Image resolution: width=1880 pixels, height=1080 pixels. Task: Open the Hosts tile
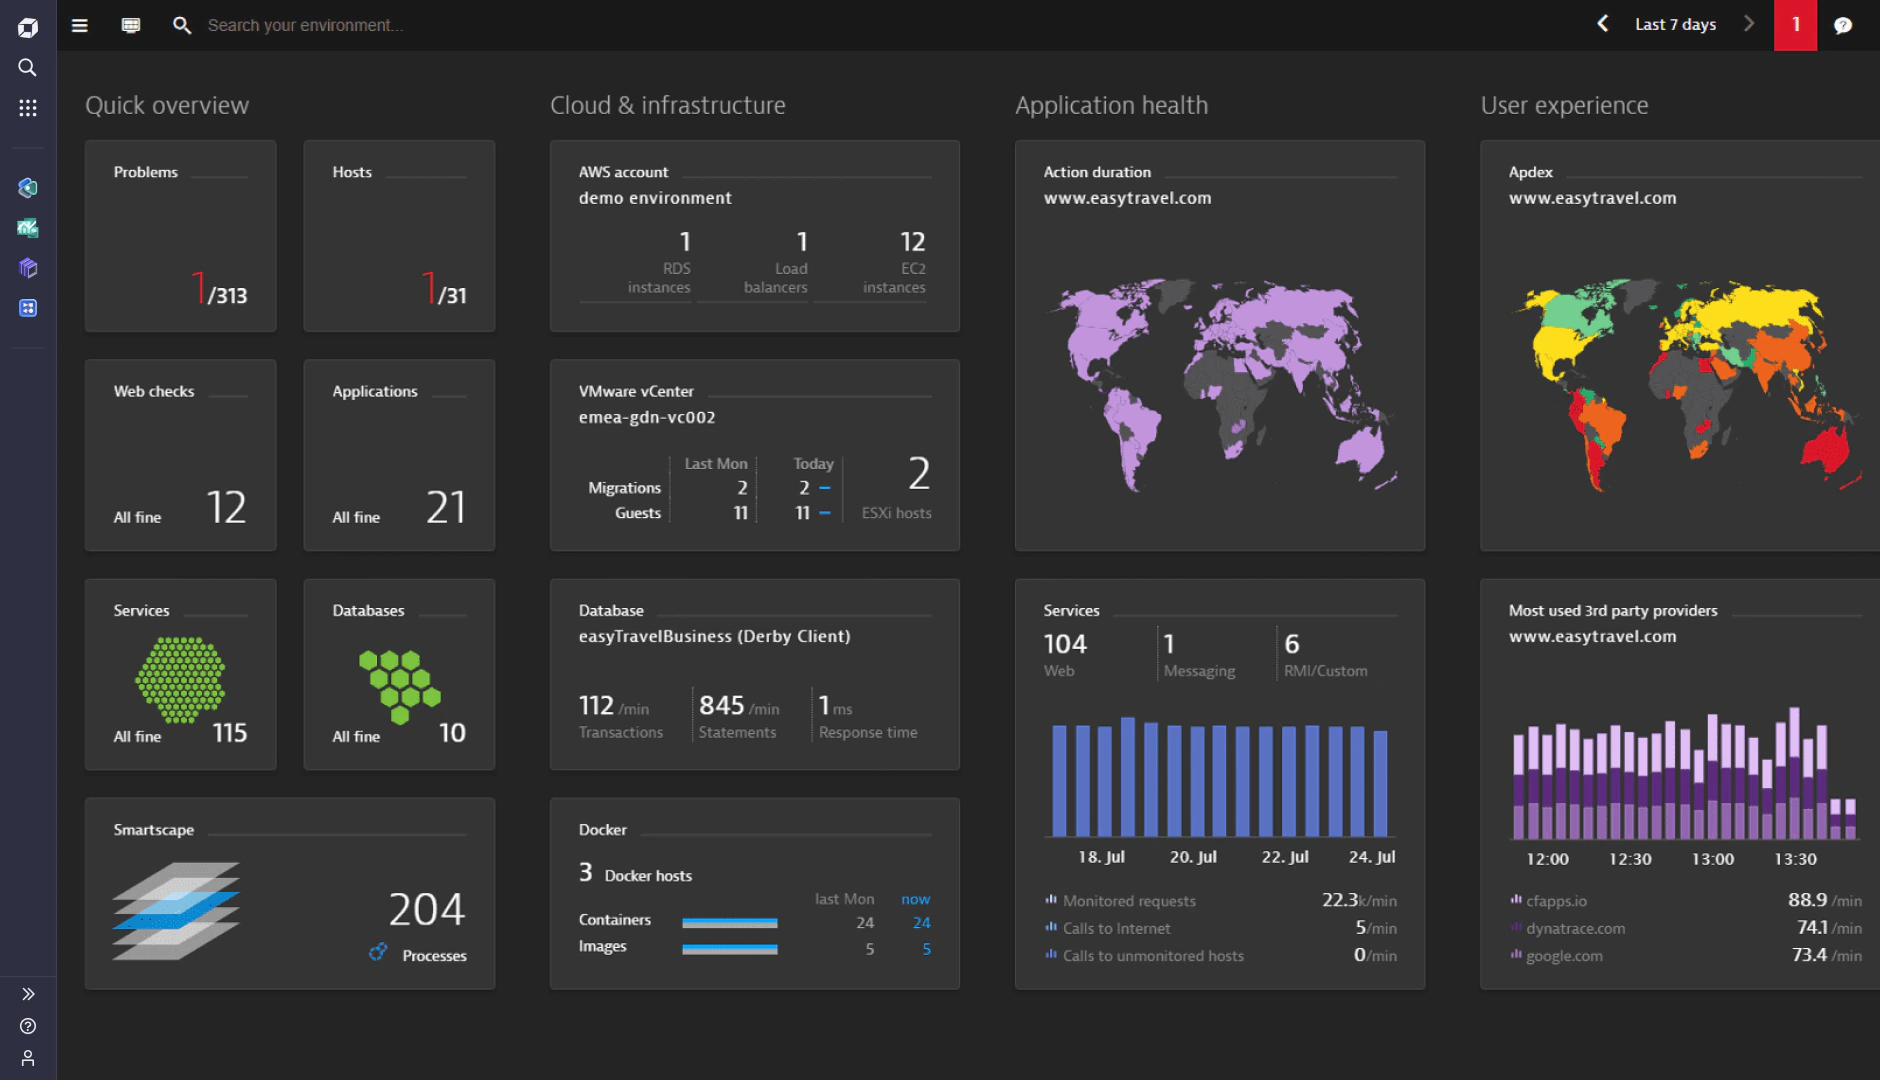(400, 236)
